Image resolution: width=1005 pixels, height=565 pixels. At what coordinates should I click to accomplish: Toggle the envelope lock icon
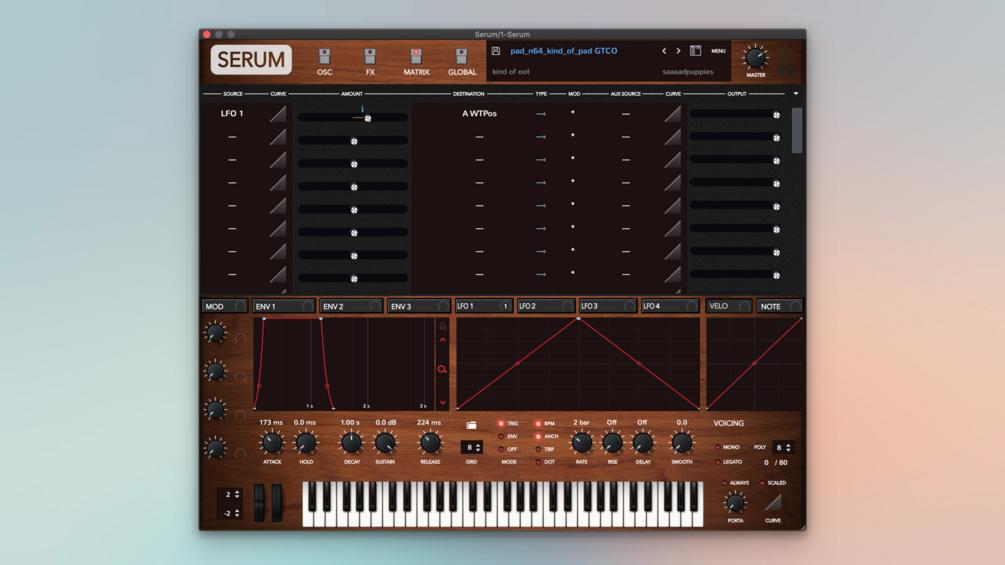pos(442,326)
